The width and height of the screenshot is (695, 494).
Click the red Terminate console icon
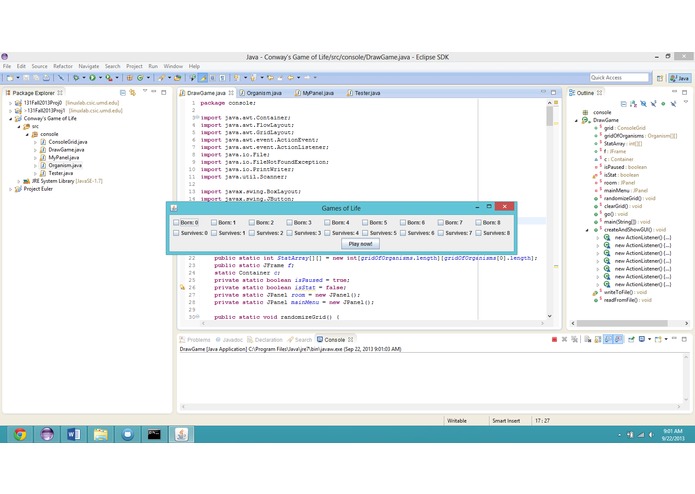coord(554,340)
